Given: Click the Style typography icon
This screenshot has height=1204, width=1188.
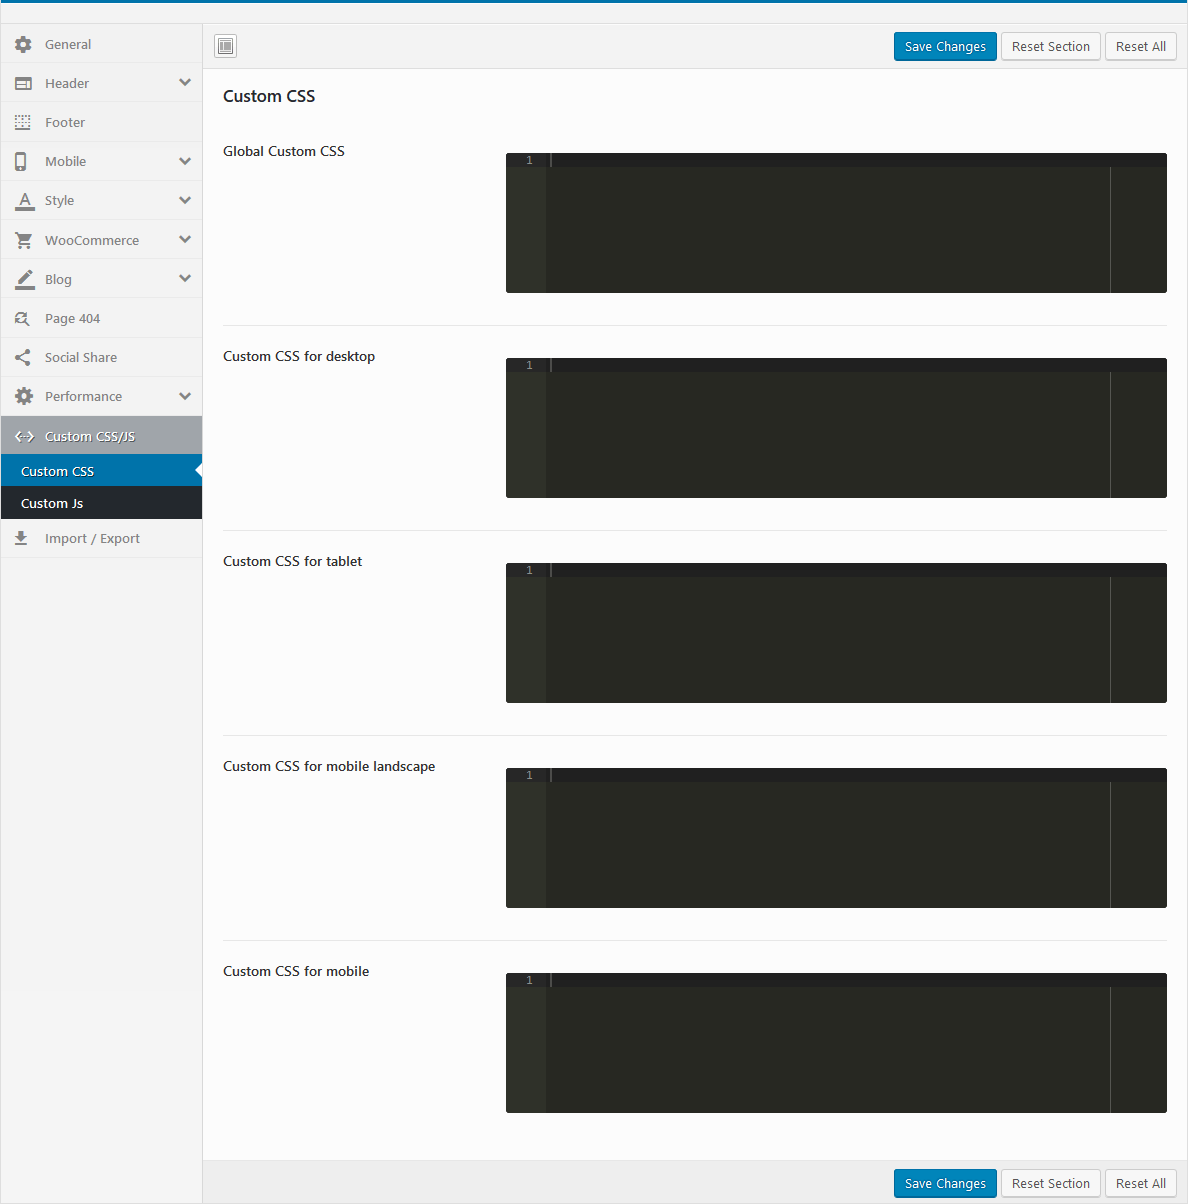Looking at the screenshot, I should (24, 200).
